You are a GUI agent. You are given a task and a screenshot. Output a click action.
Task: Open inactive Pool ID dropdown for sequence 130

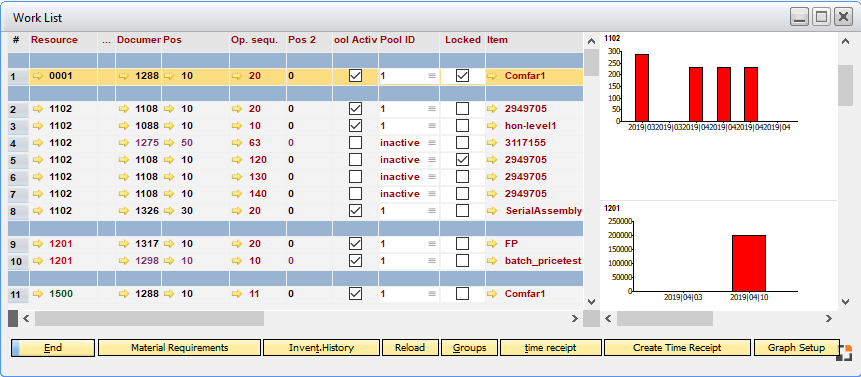click(432, 177)
